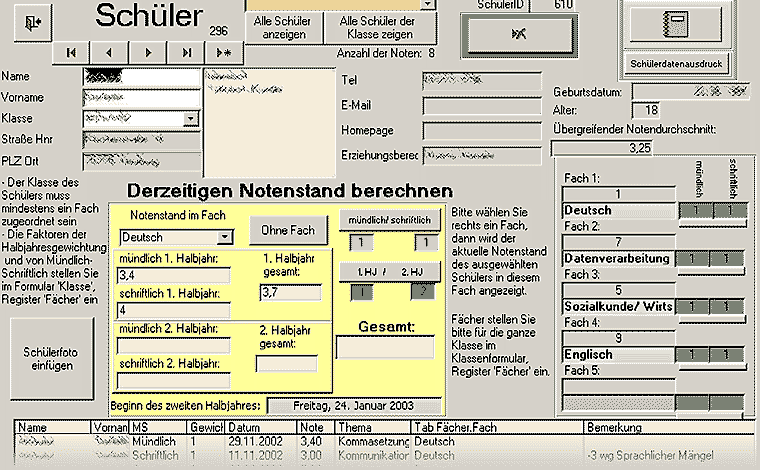Click the notebook icon button
This screenshot has width=760, height=470.
click(678, 22)
